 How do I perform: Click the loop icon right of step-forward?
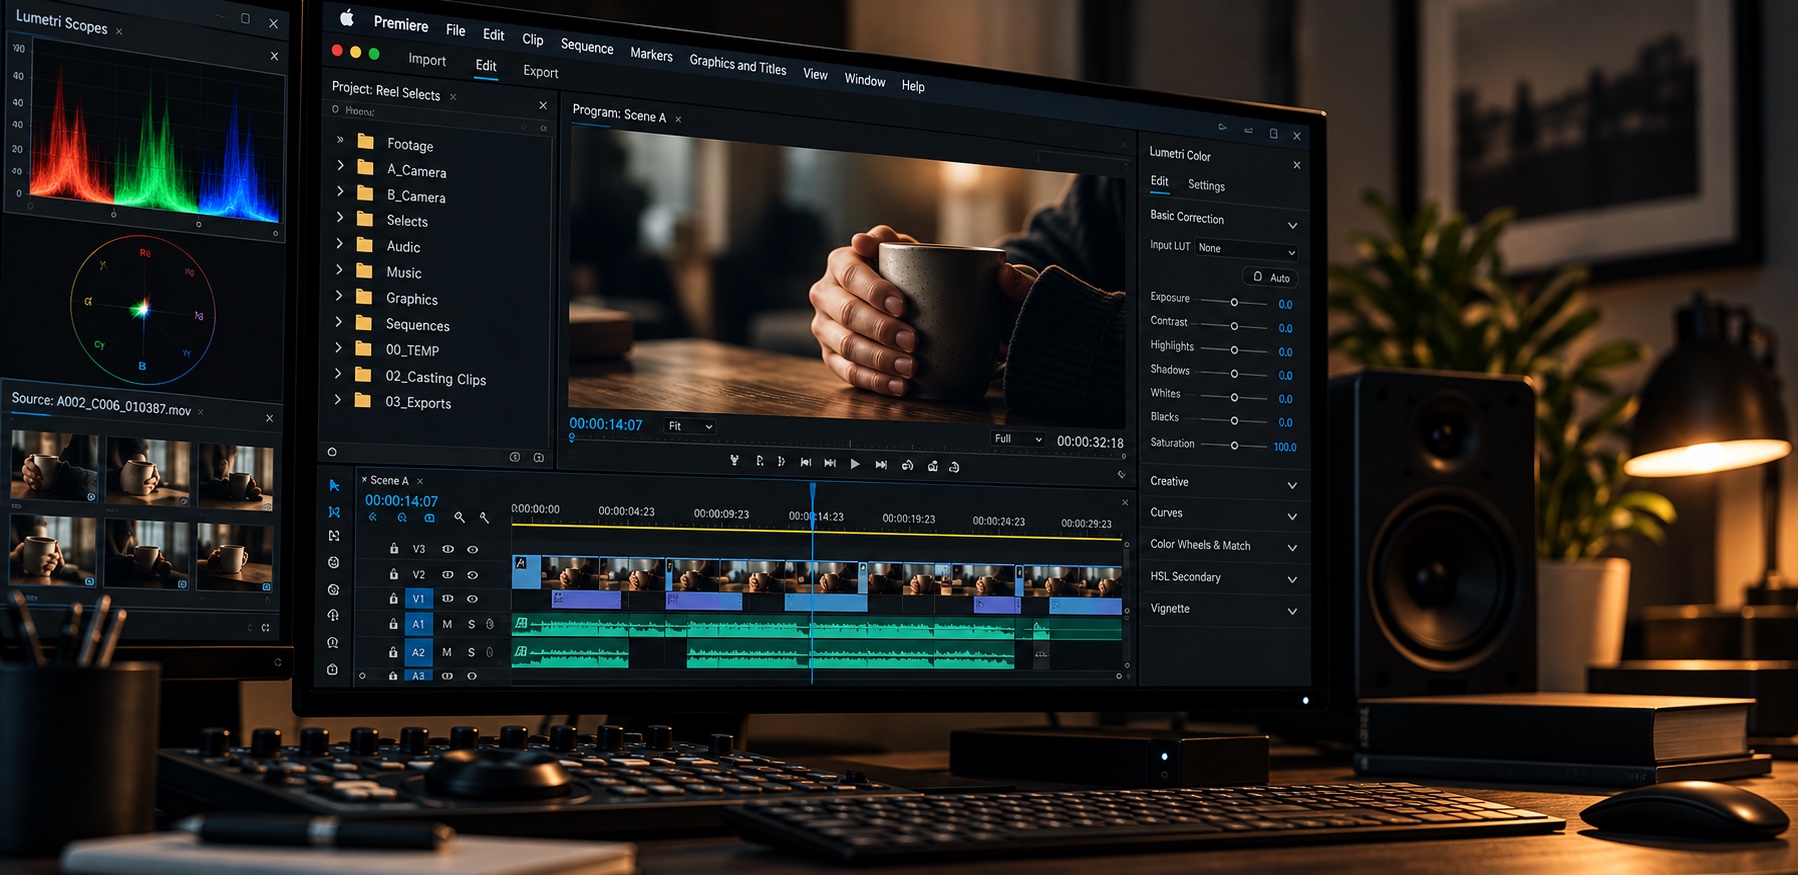click(907, 465)
